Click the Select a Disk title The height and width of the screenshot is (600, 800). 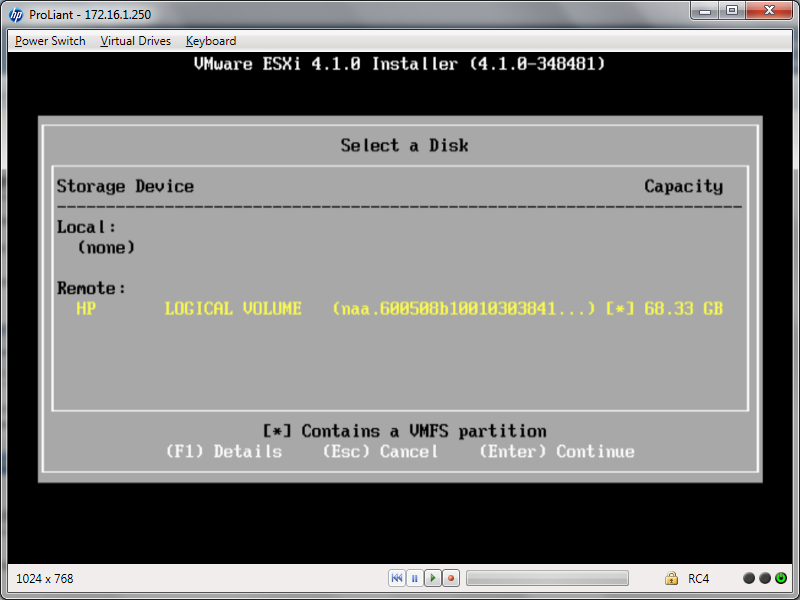[405, 145]
